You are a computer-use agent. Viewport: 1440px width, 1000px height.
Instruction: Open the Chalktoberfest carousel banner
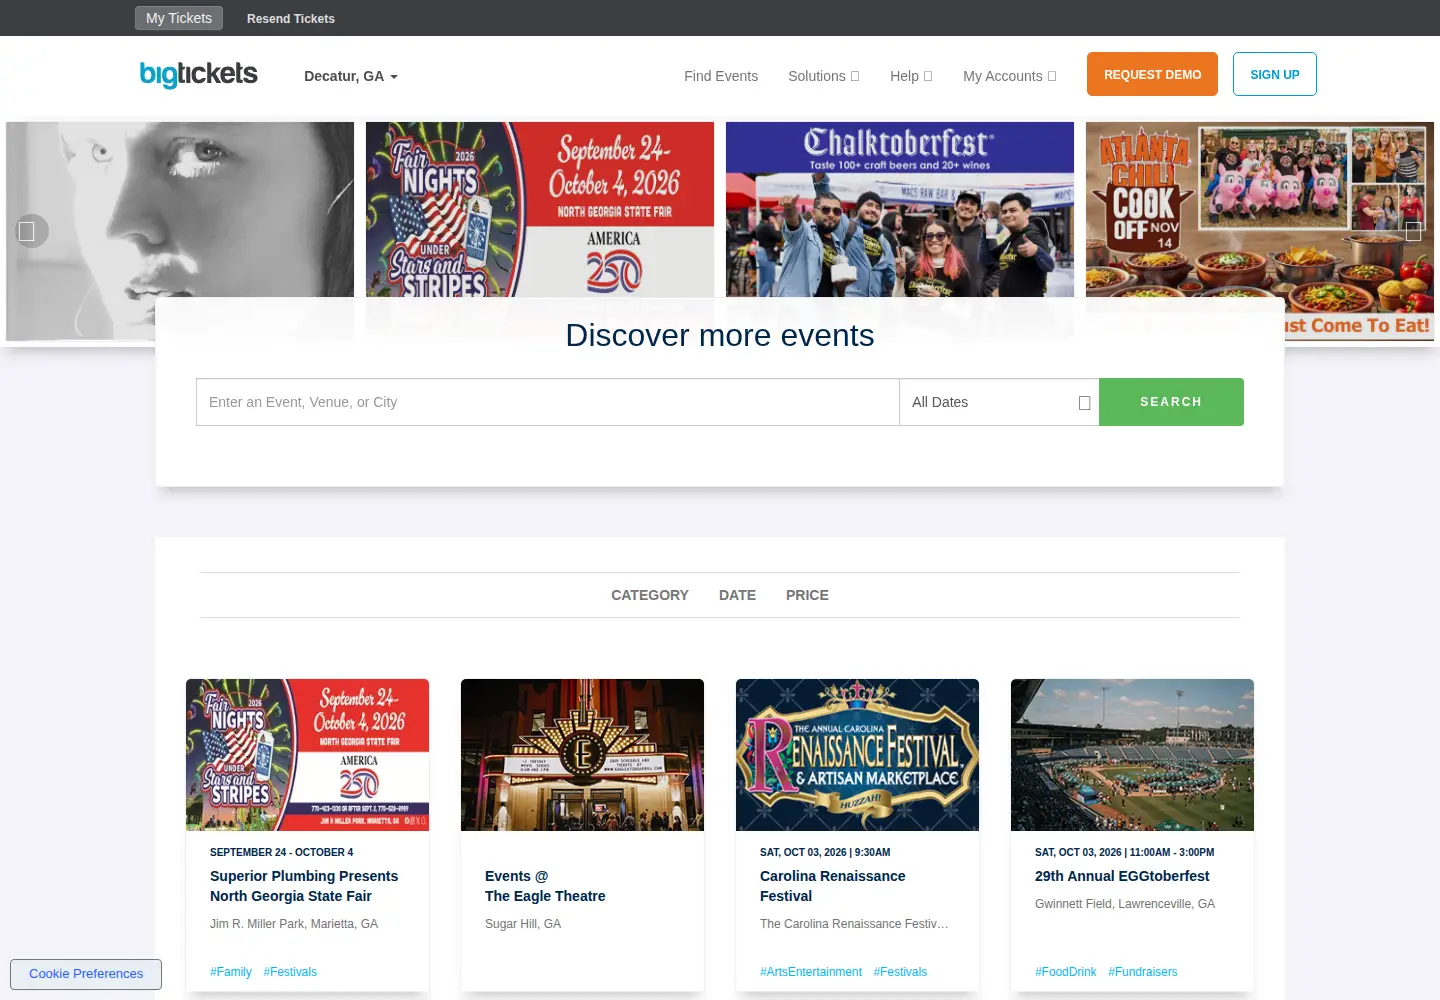900,209
